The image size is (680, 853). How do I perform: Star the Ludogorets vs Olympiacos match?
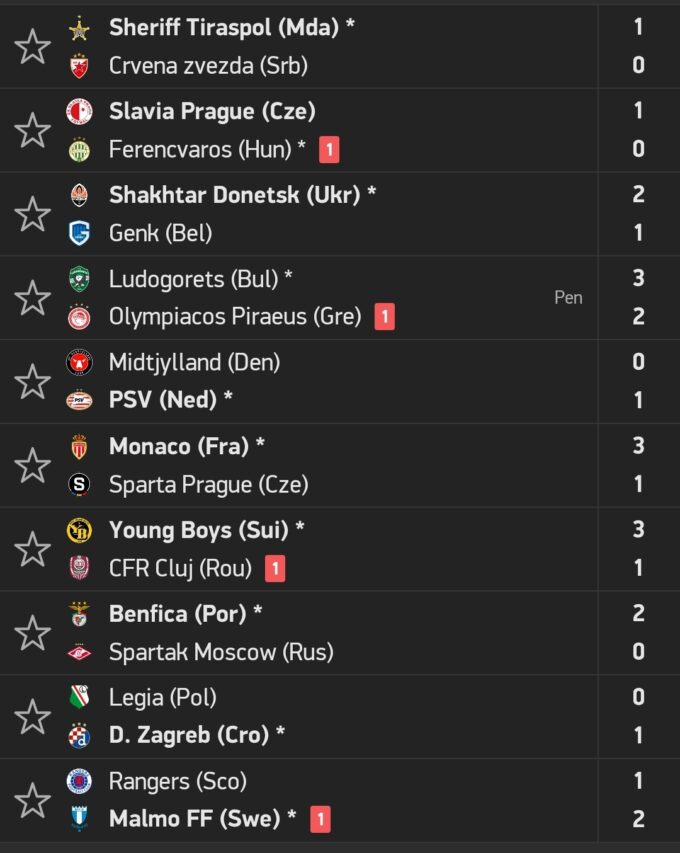click(x=33, y=299)
